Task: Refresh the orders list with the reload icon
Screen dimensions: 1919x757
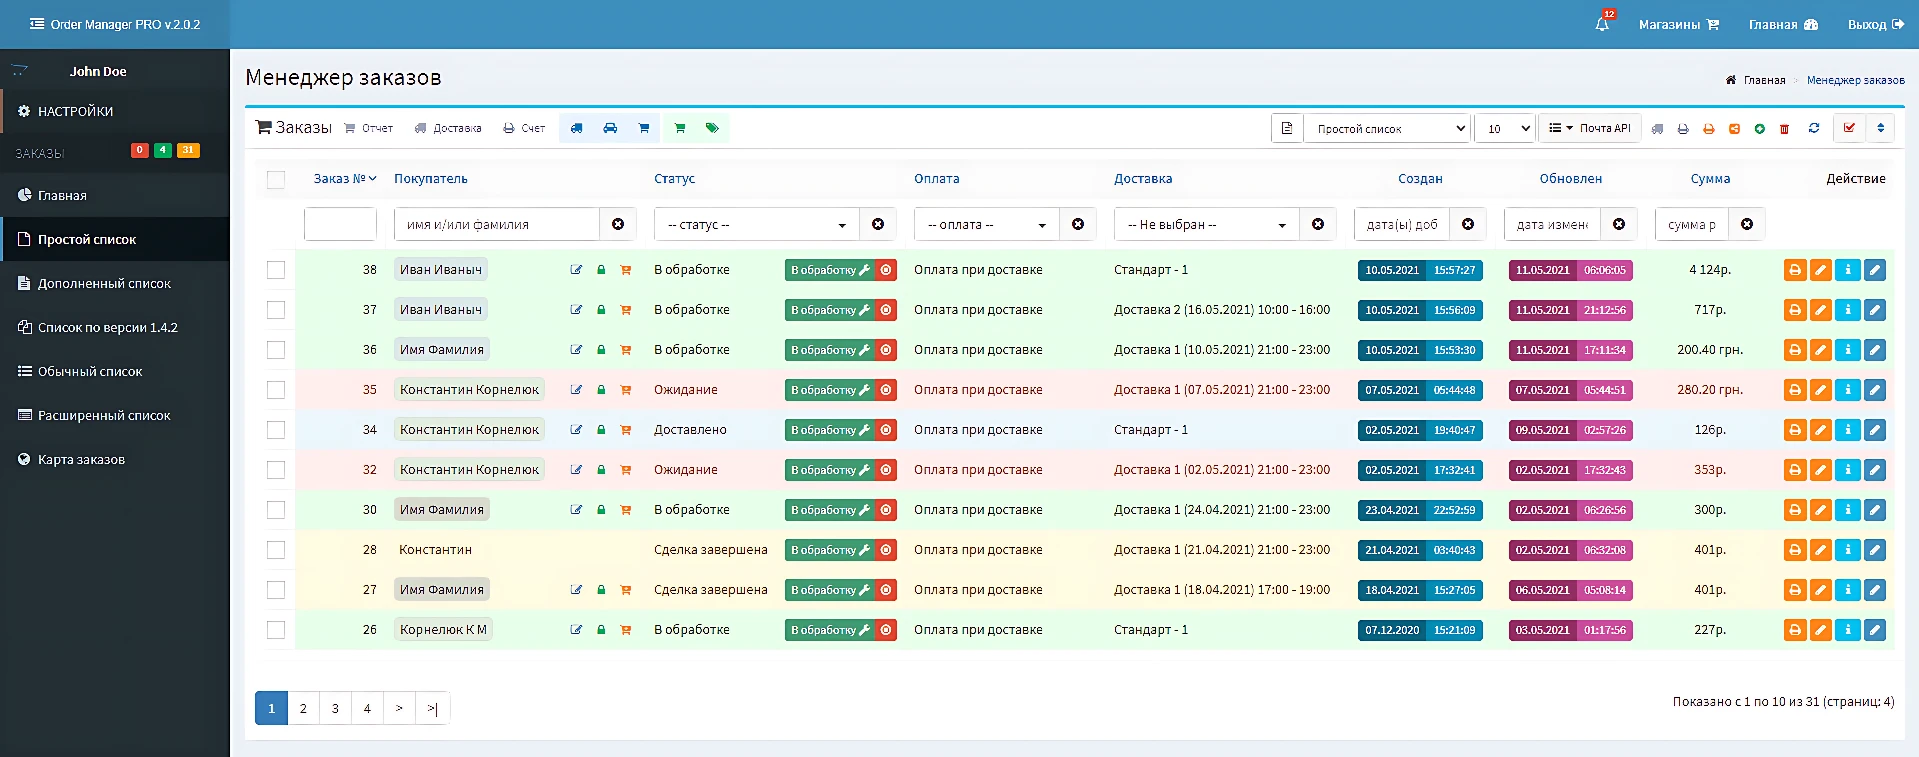Action: pos(1814,128)
